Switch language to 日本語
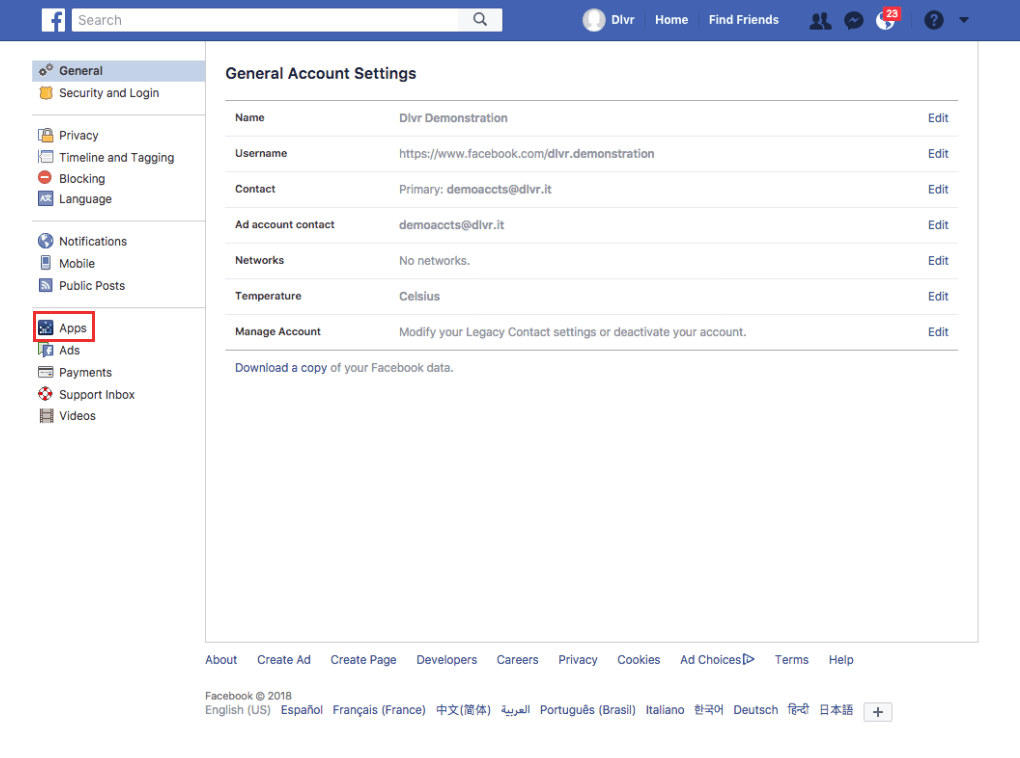Screen dimensions: 1020x758 tap(835, 710)
